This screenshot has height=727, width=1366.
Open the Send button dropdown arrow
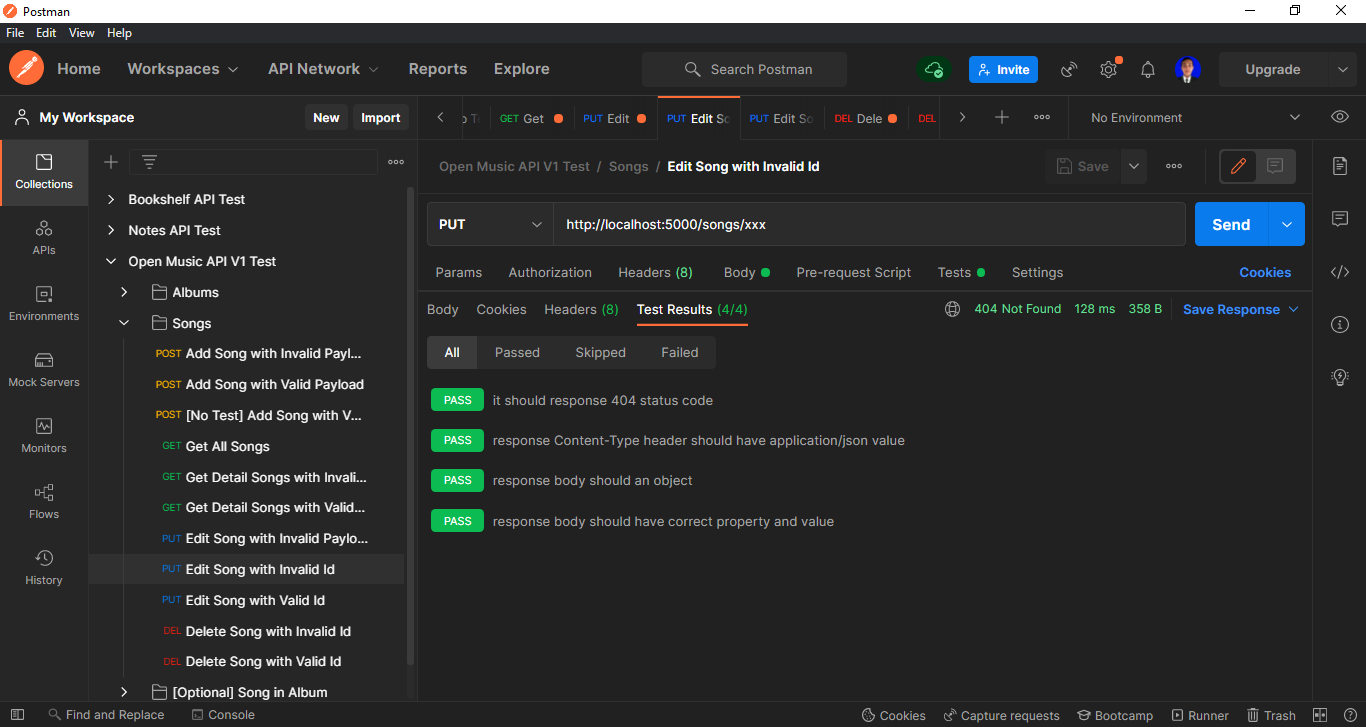[1286, 224]
